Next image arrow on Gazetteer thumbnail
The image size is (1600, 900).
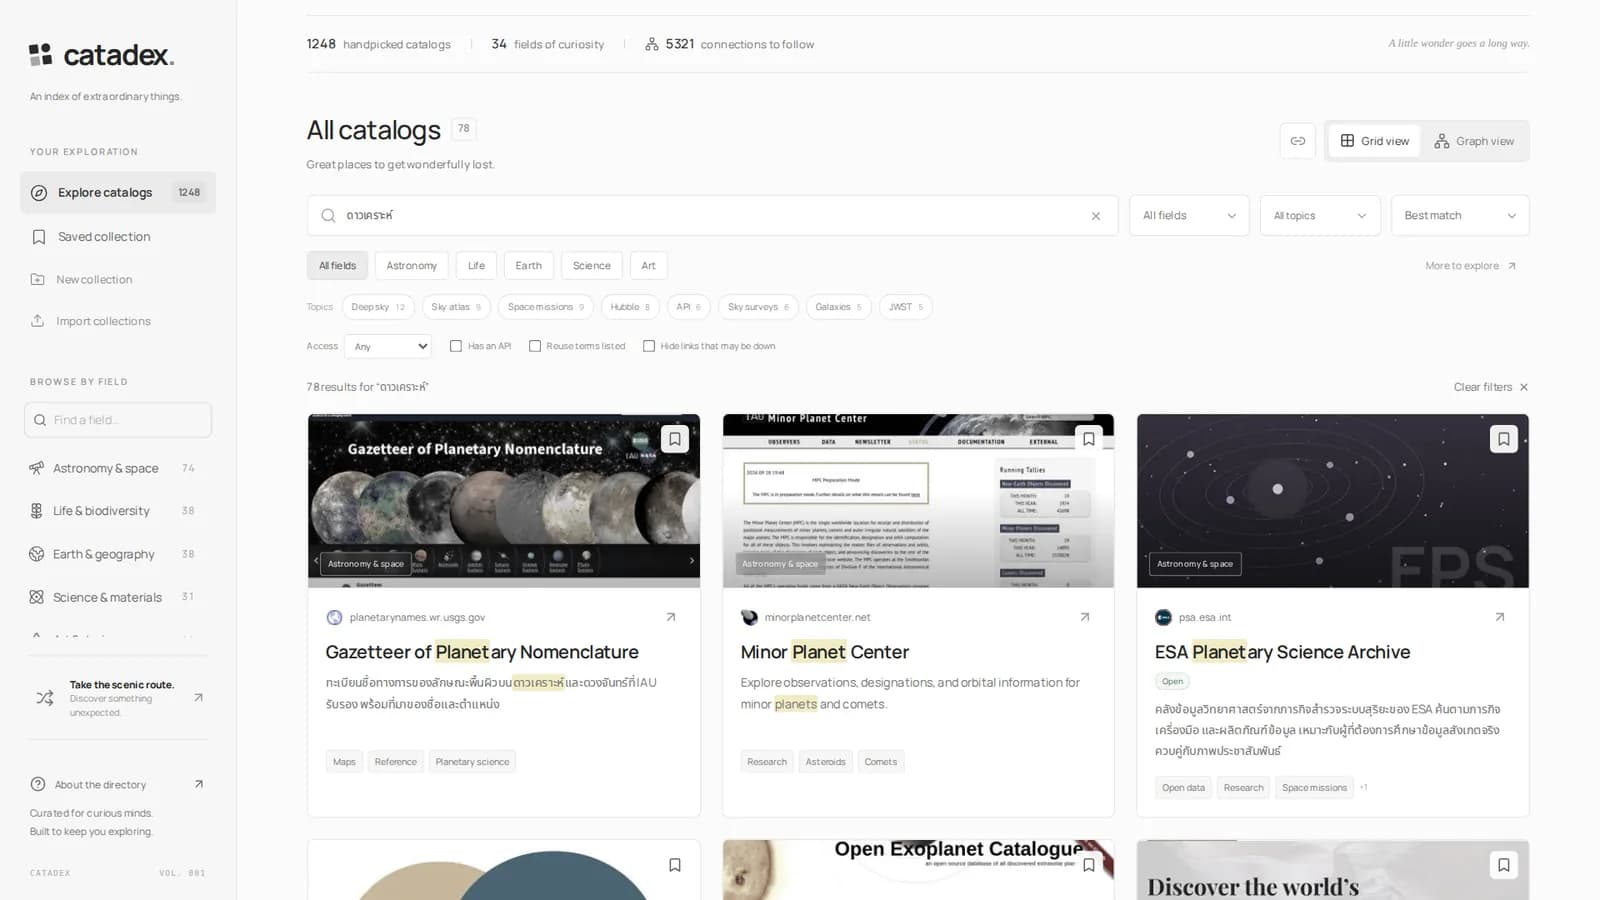[691, 561]
